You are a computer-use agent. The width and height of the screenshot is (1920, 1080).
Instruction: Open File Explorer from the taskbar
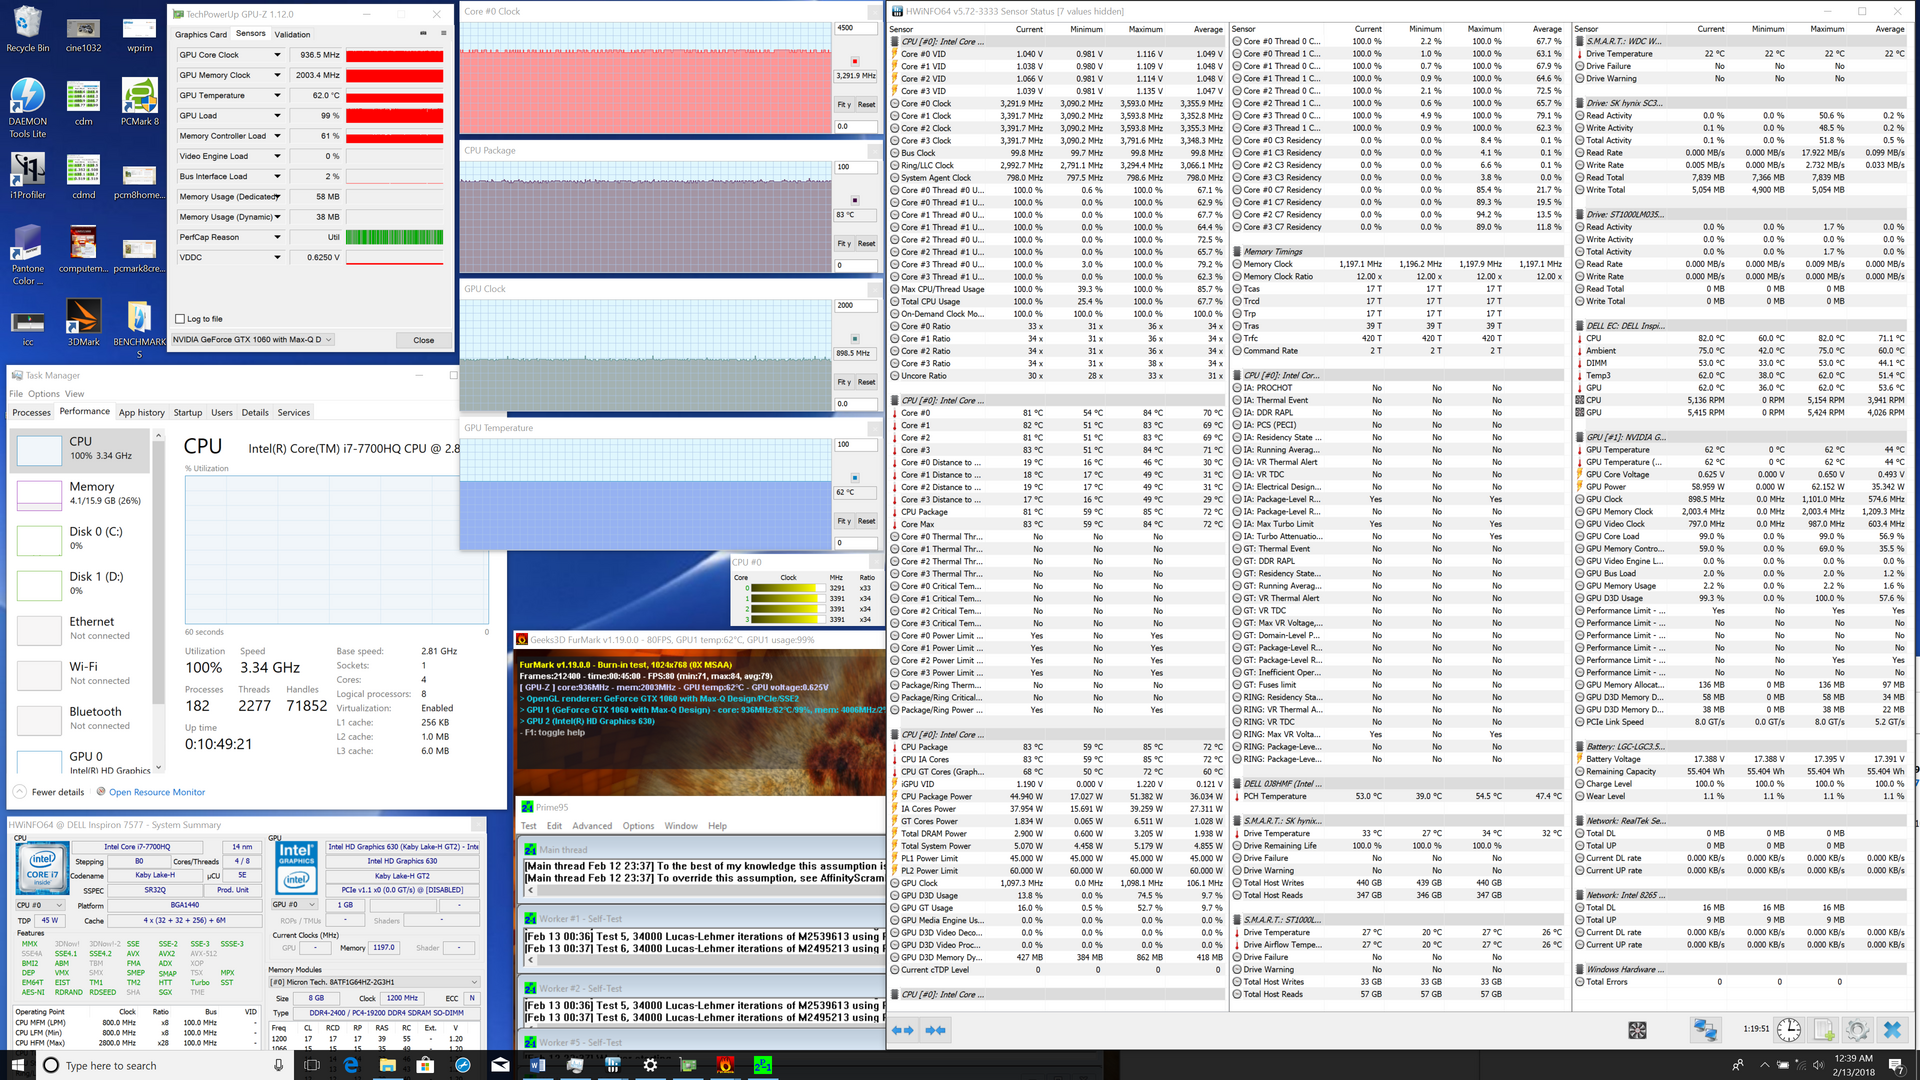coord(387,1065)
